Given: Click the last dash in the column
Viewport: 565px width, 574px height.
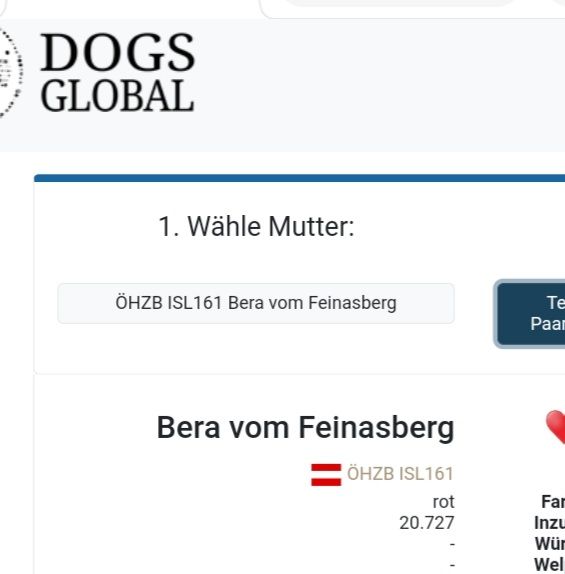Looking at the screenshot, I should (x=452, y=565).
